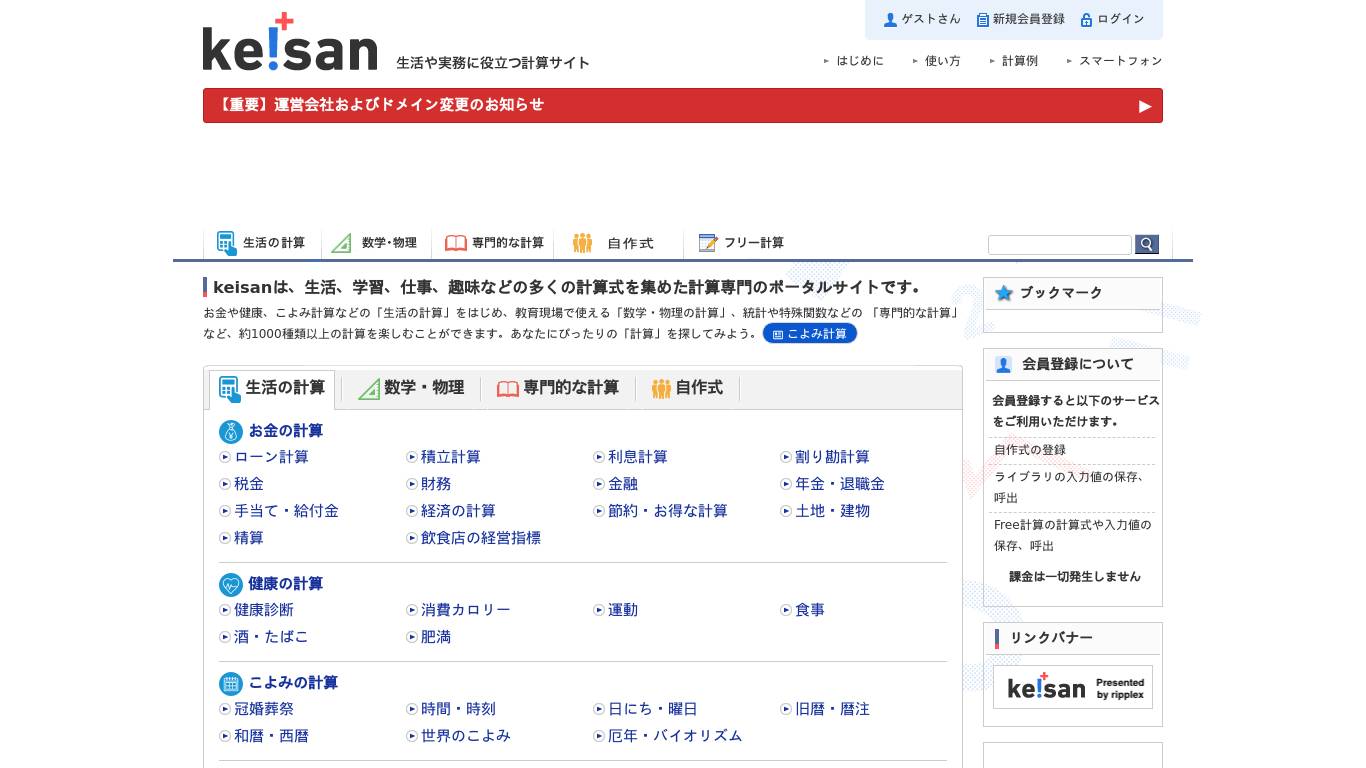Select the 専門的な計算 tab
Screen dimensions: 1366x768
558,389
